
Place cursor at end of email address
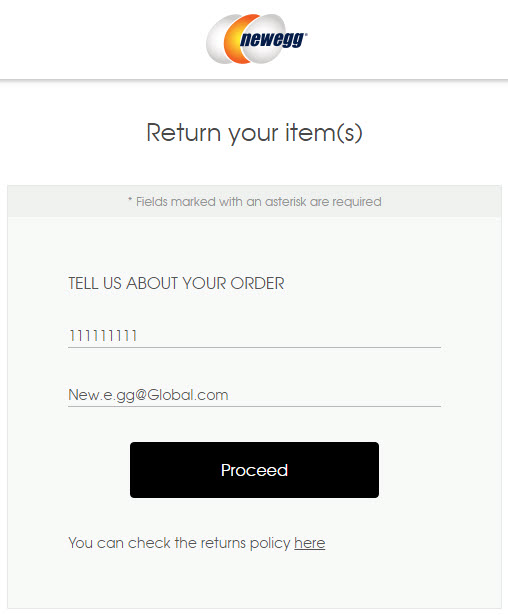tap(229, 395)
